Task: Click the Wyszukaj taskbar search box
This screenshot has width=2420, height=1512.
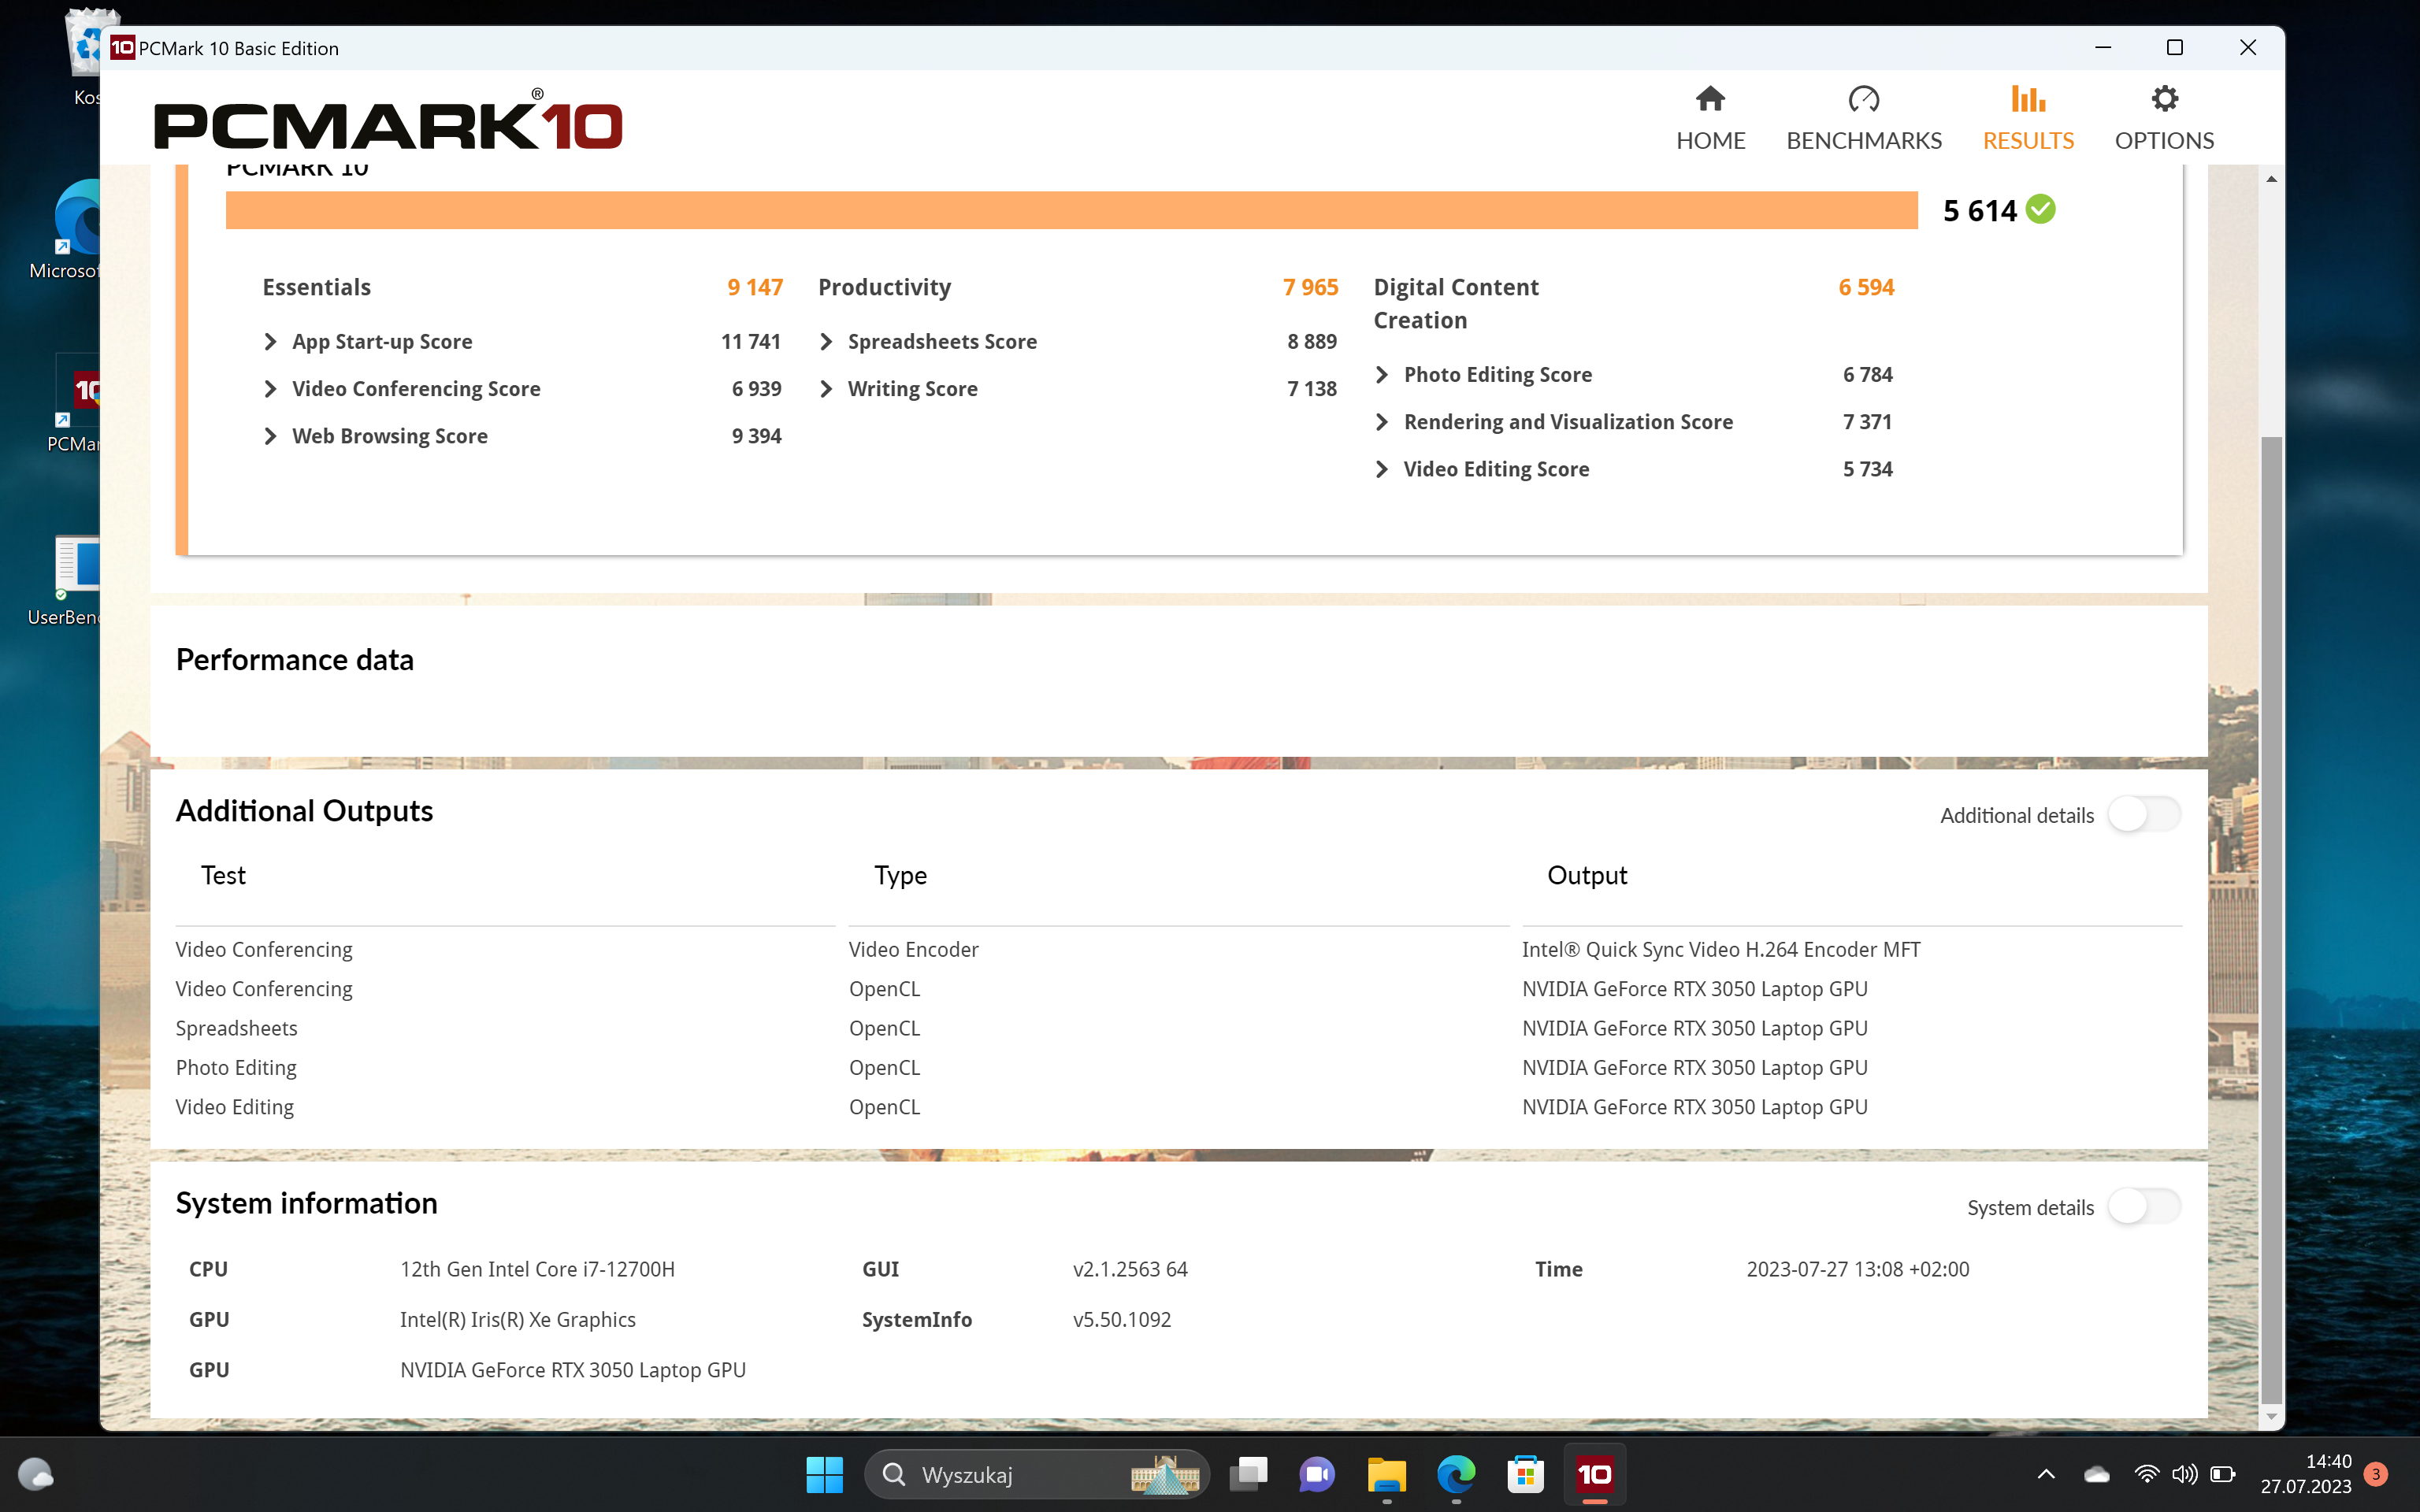Action: pos(1036,1474)
